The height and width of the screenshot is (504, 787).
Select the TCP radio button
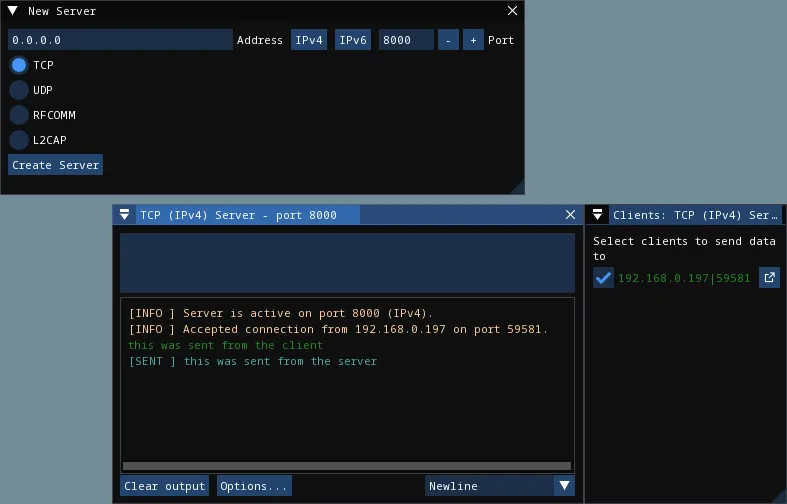pyautogui.click(x=19, y=65)
